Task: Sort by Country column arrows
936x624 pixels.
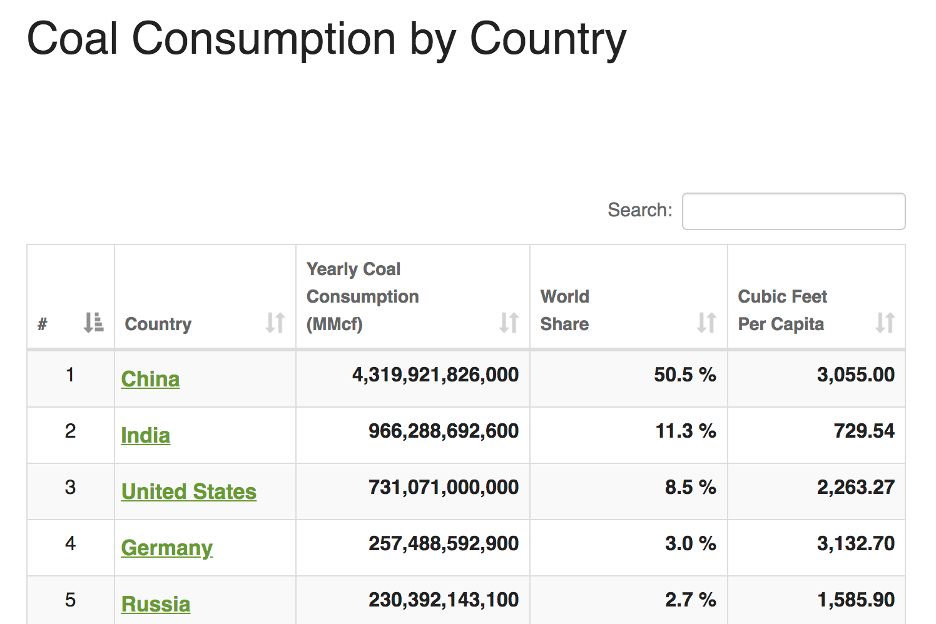Action: click(275, 322)
